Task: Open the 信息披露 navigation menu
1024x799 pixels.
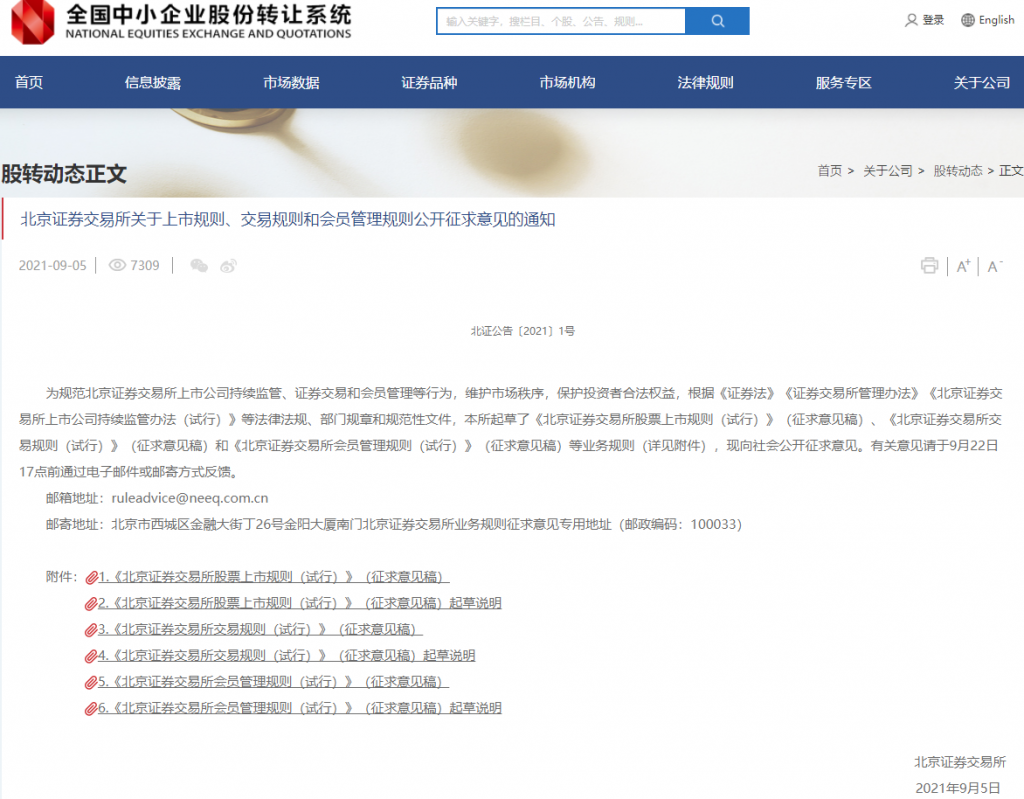Action: pos(153,82)
